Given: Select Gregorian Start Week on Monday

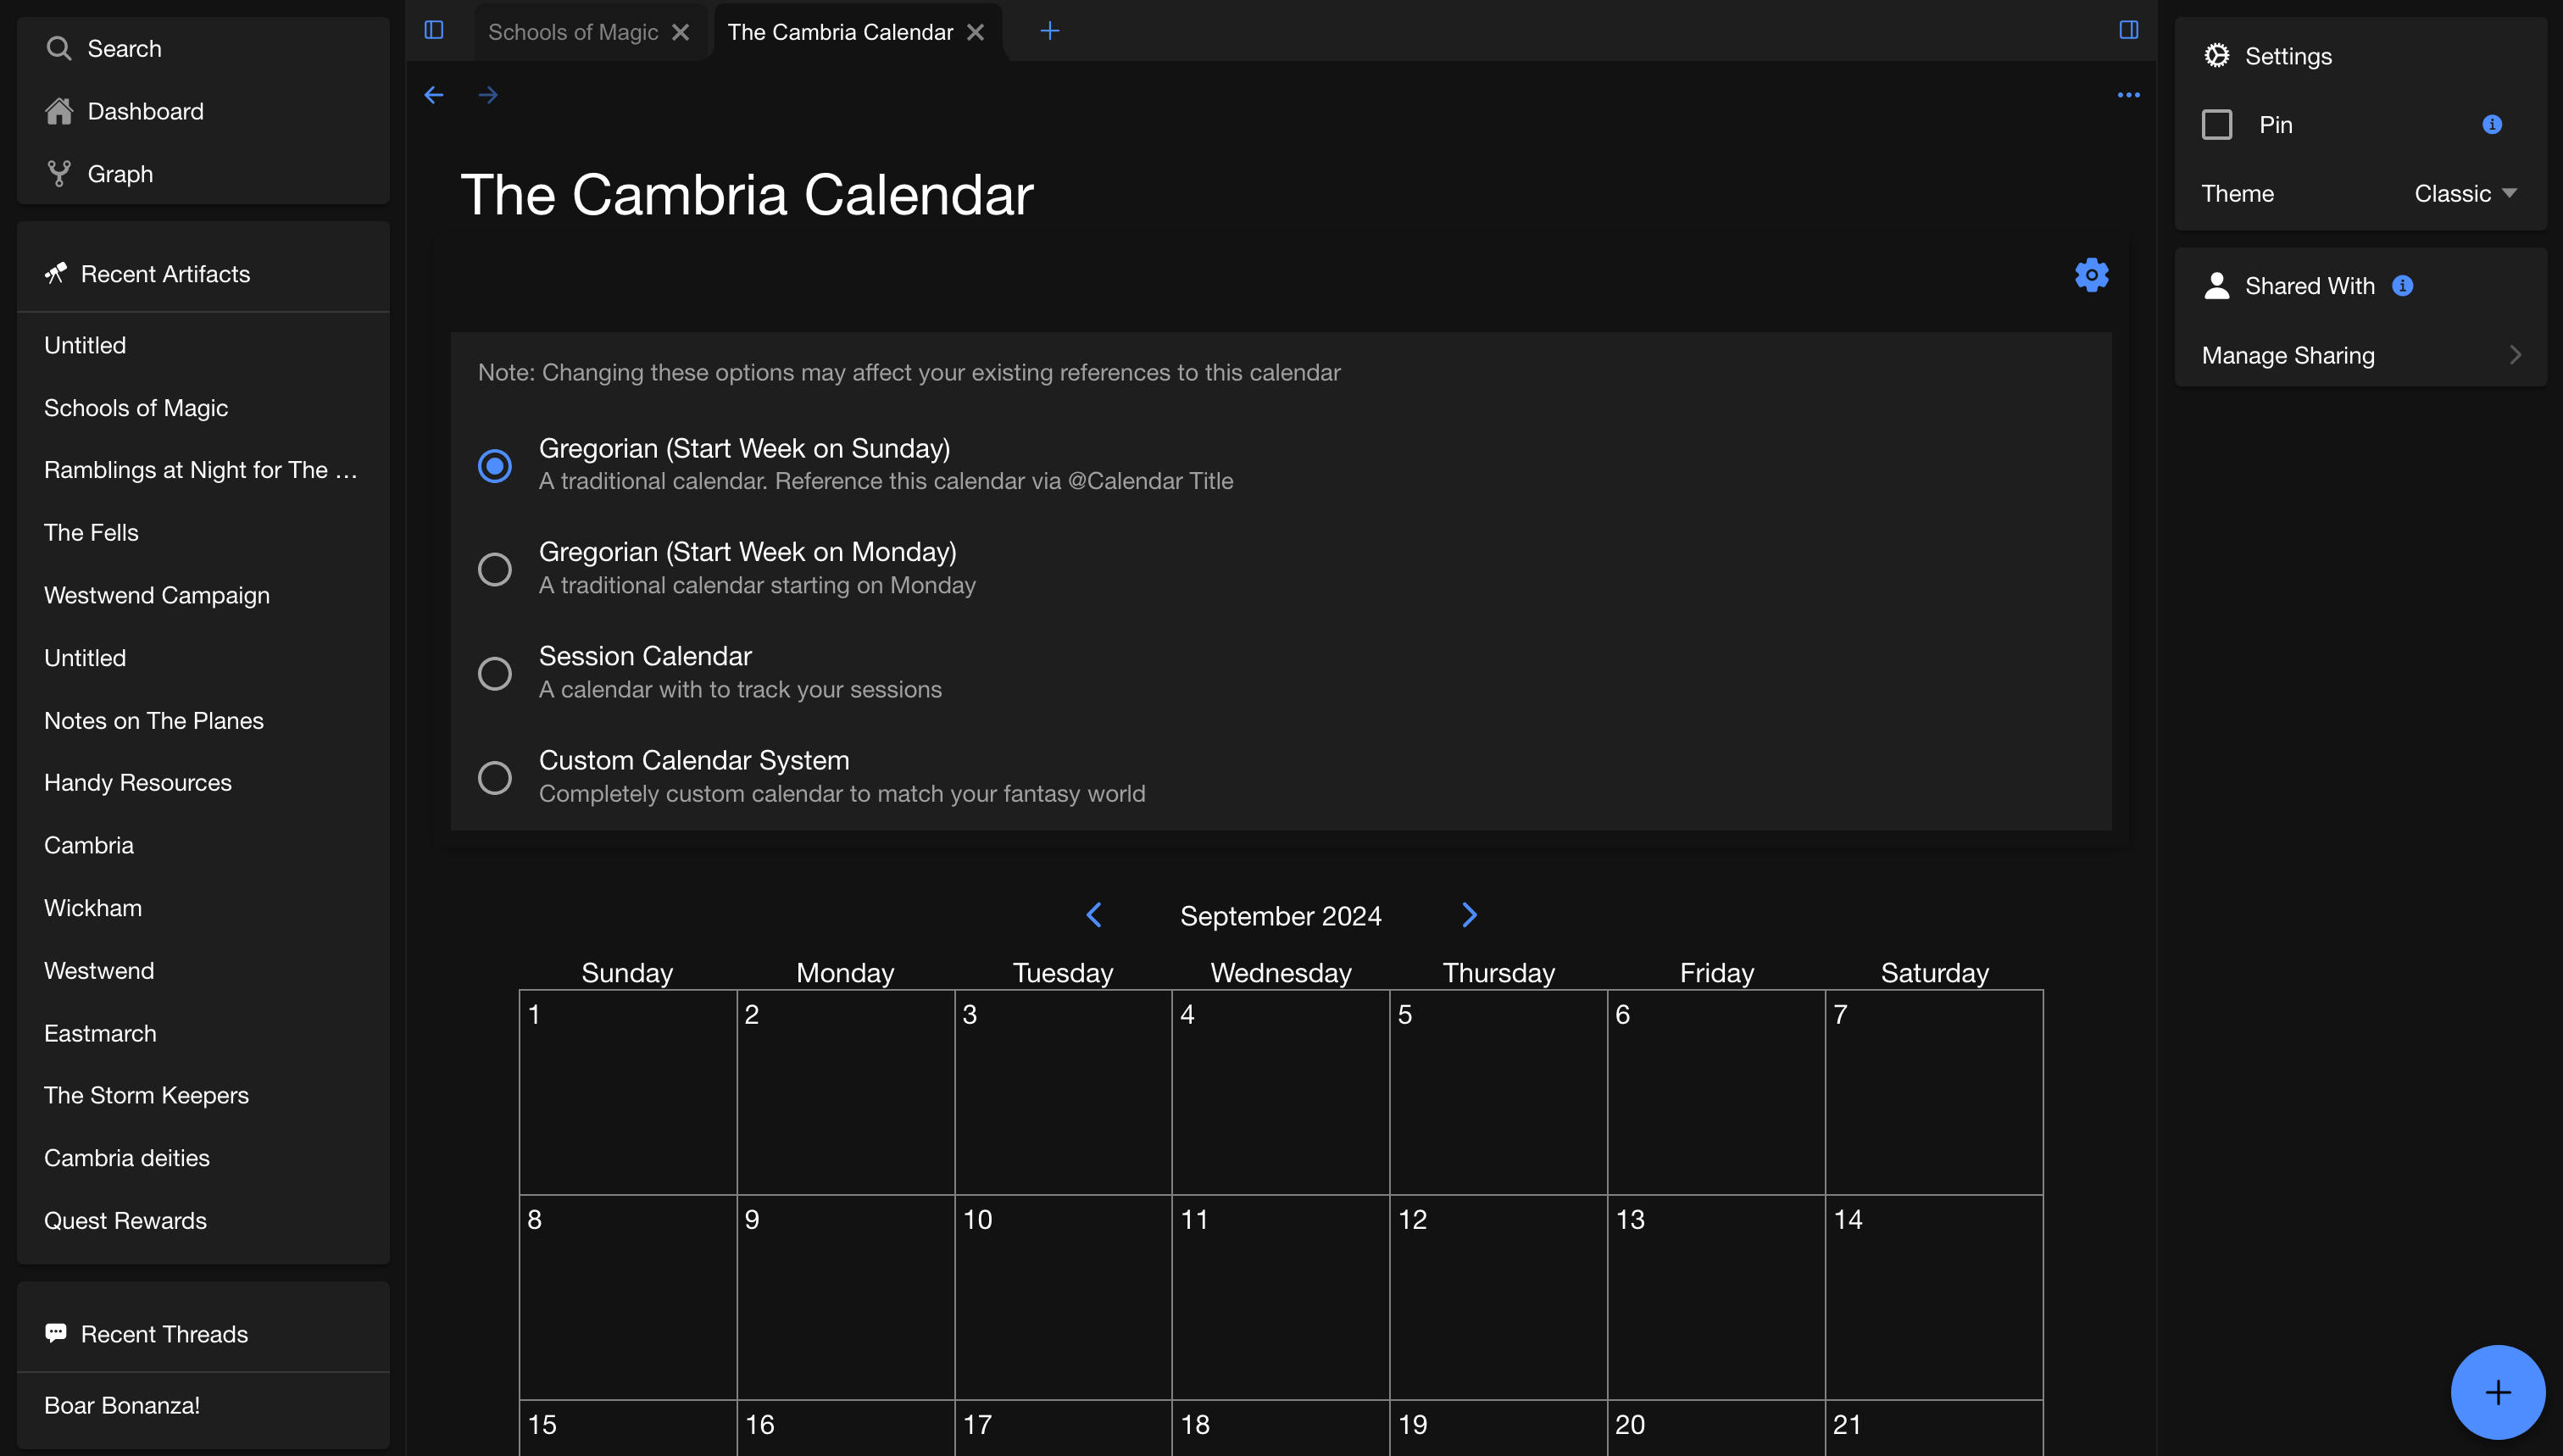Looking at the screenshot, I should coord(495,569).
